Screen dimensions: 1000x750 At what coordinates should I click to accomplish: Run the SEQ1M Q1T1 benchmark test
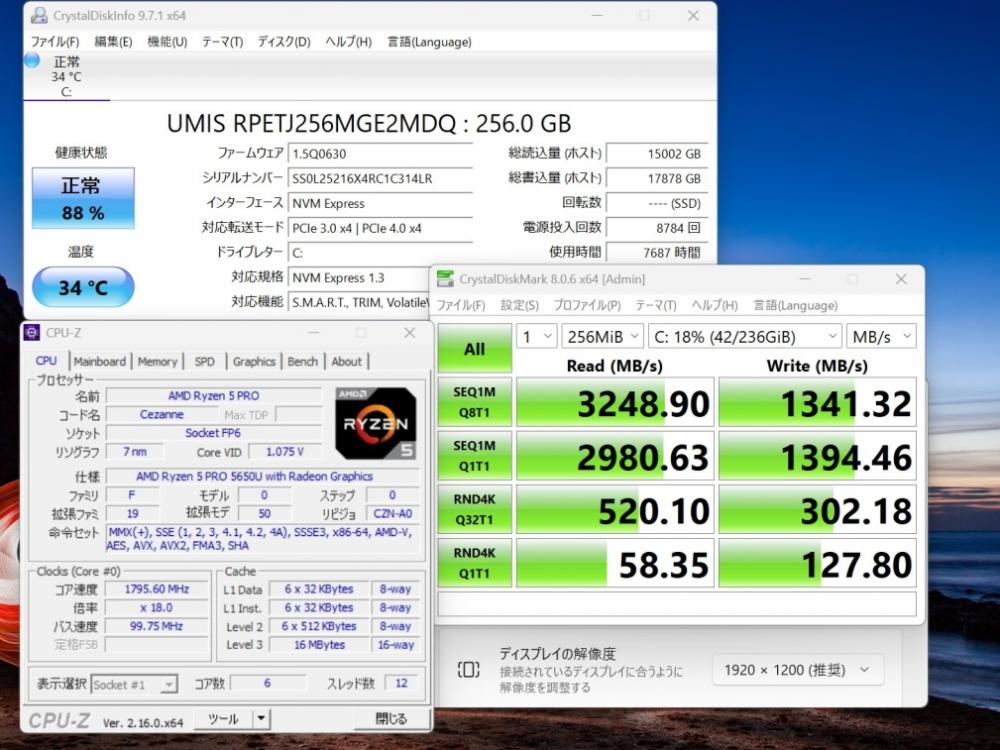tap(474, 456)
